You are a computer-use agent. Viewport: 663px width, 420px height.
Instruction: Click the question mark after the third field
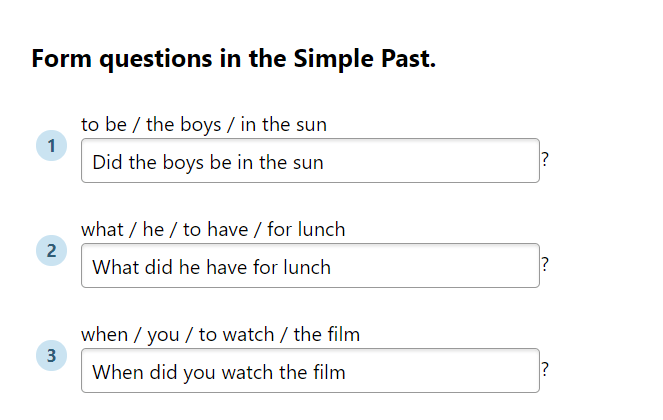[x=545, y=369]
